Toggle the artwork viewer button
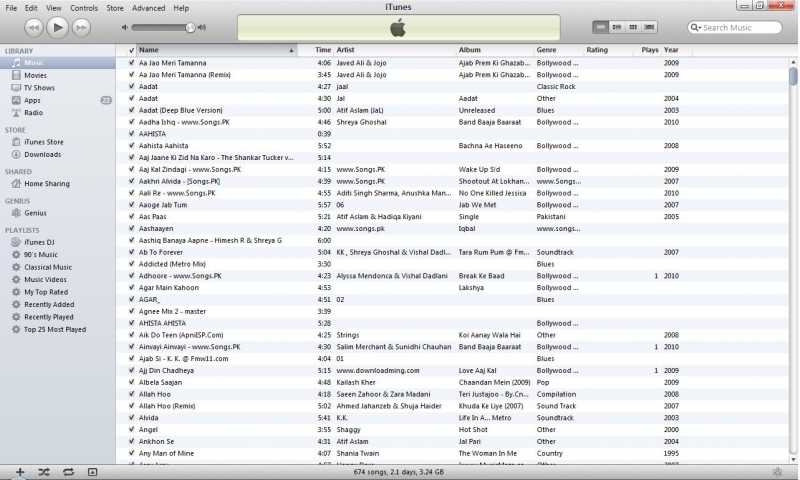Viewport: 800px width, 480px height. click(x=92, y=472)
